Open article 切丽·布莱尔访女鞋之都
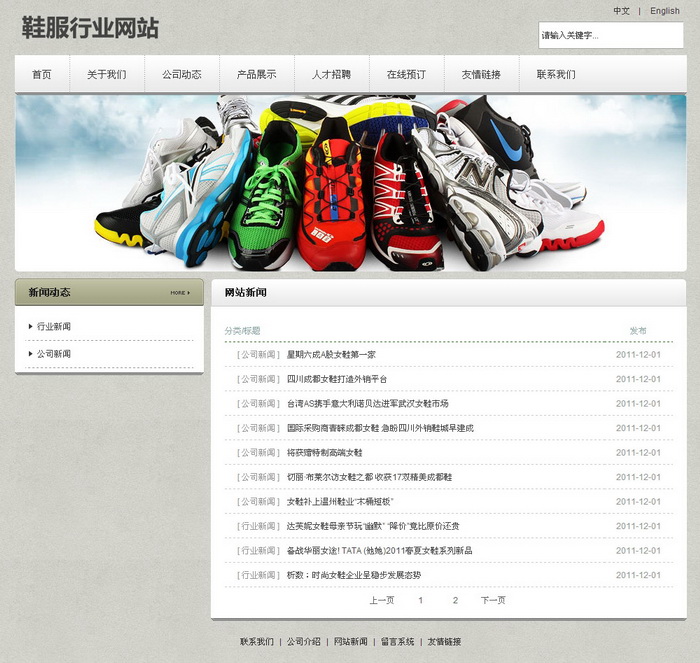 (369, 477)
